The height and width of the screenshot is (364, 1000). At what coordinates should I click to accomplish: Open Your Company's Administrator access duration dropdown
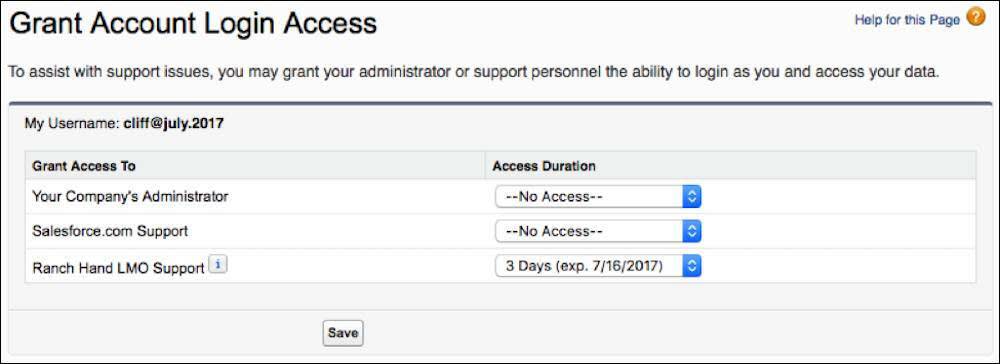[x=598, y=196]
